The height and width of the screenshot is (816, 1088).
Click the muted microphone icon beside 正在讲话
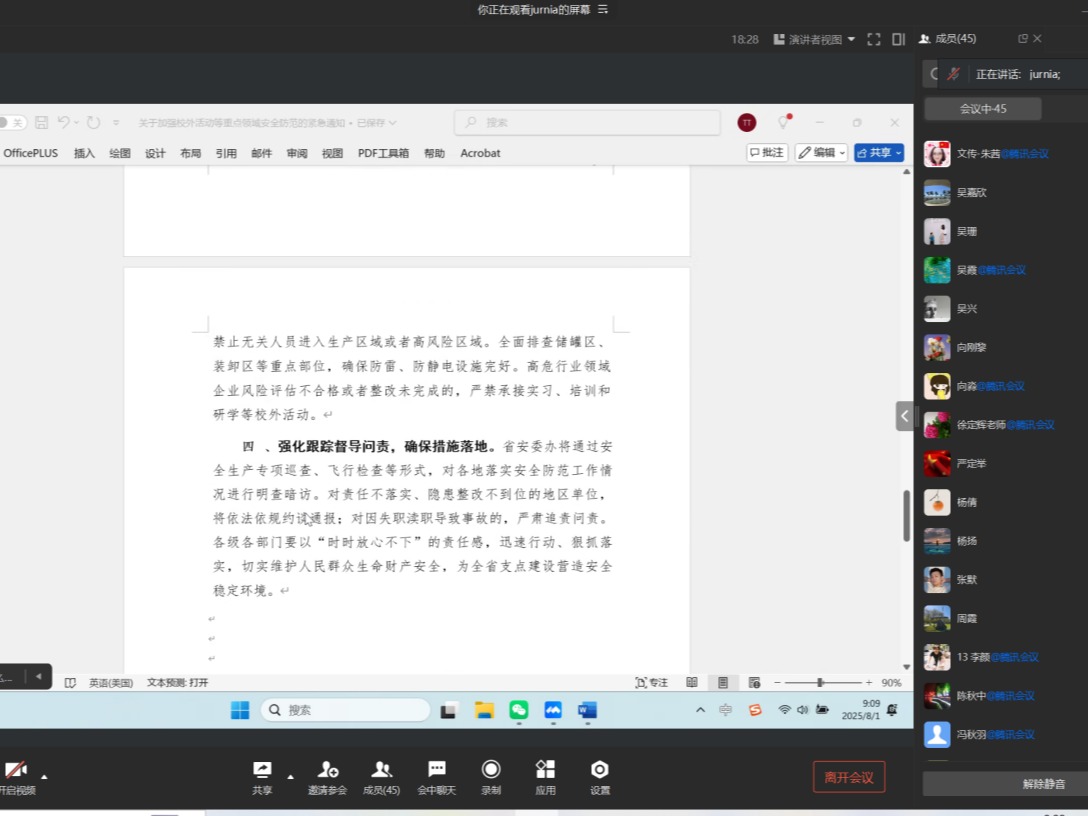pyautogui.click(x=953, y=74)
